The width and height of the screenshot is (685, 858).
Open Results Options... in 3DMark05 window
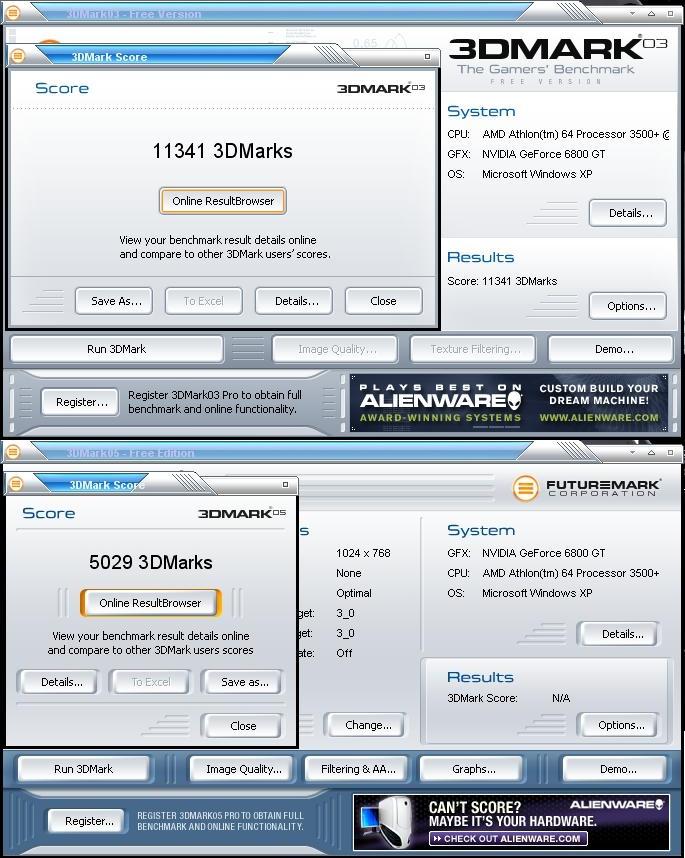click(619, 725)
